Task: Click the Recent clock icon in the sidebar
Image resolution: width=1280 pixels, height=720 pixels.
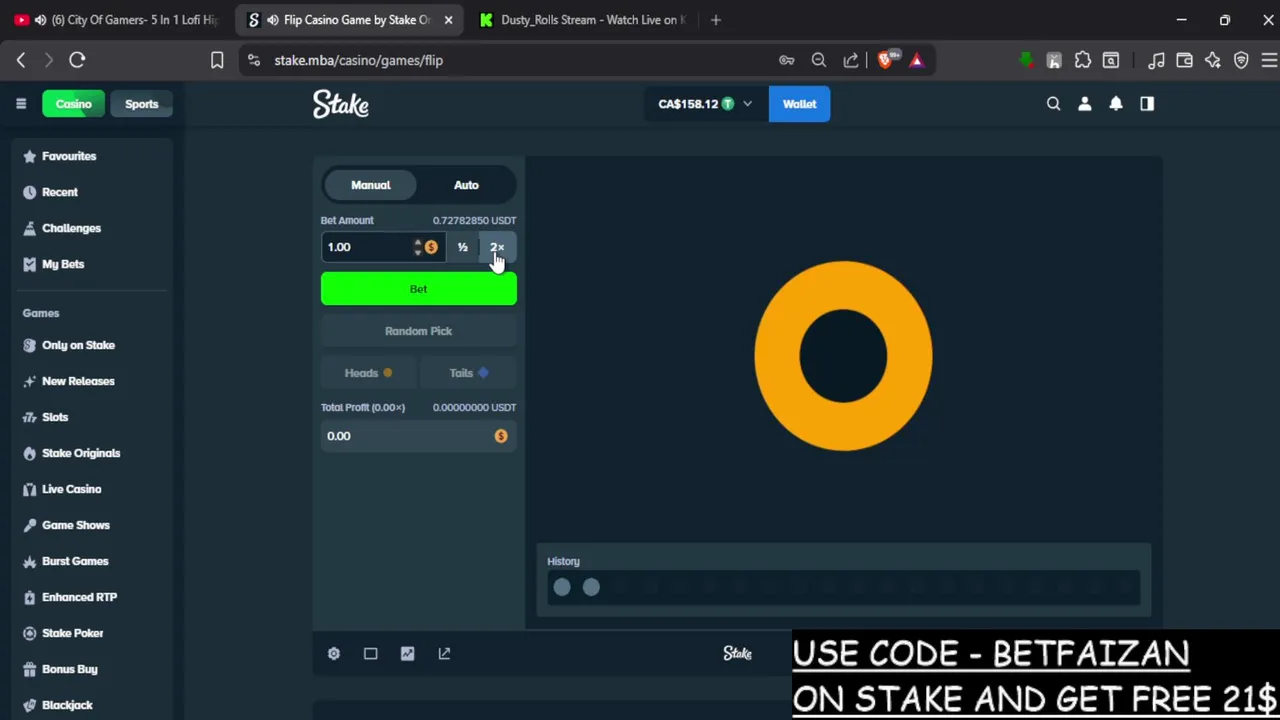Action: point(29,192)
